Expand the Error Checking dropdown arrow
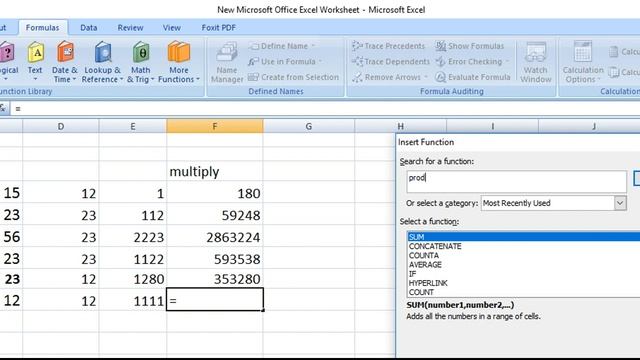Image resolution: width=640 pixels, height=360 pixels. click(x=507, y=62)
